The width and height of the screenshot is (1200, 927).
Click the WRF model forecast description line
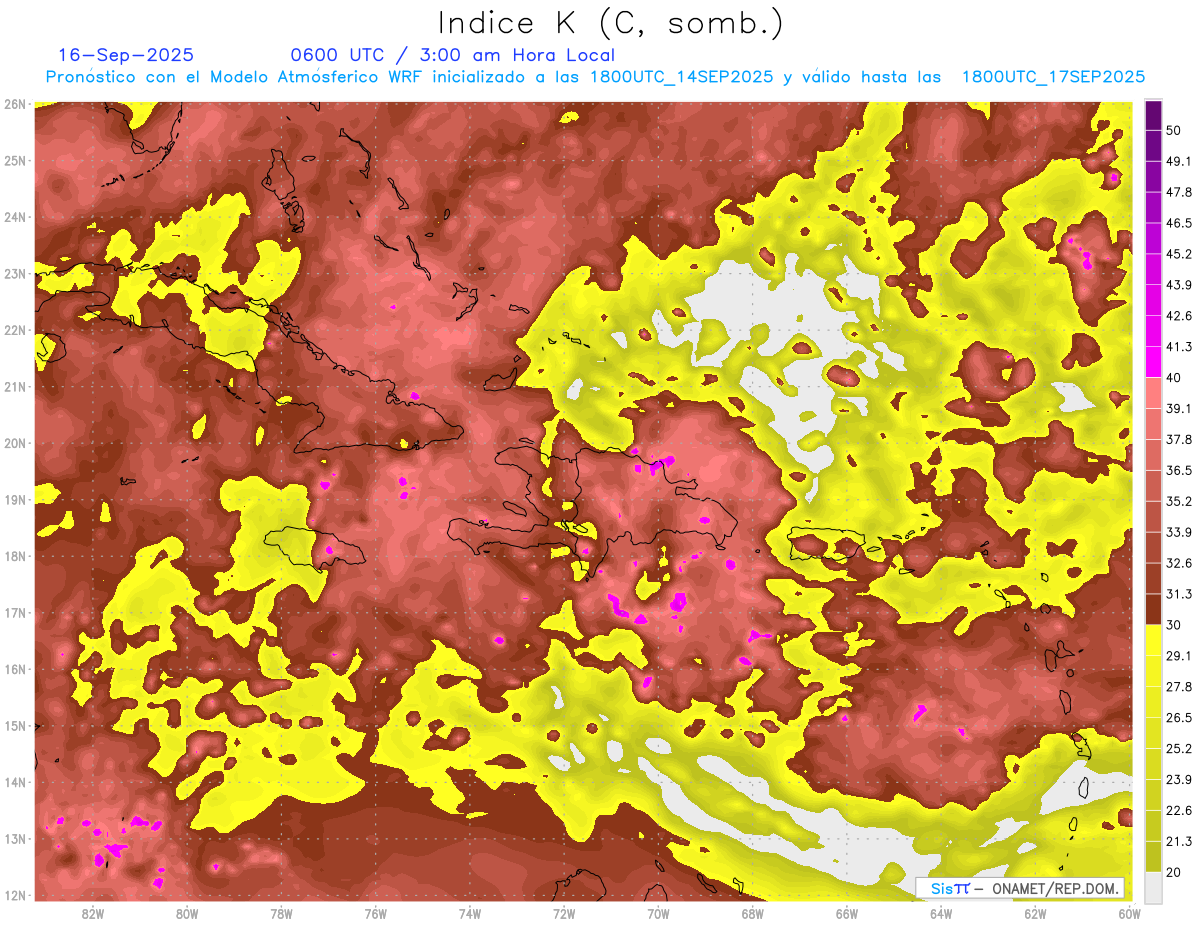point(595,77)
